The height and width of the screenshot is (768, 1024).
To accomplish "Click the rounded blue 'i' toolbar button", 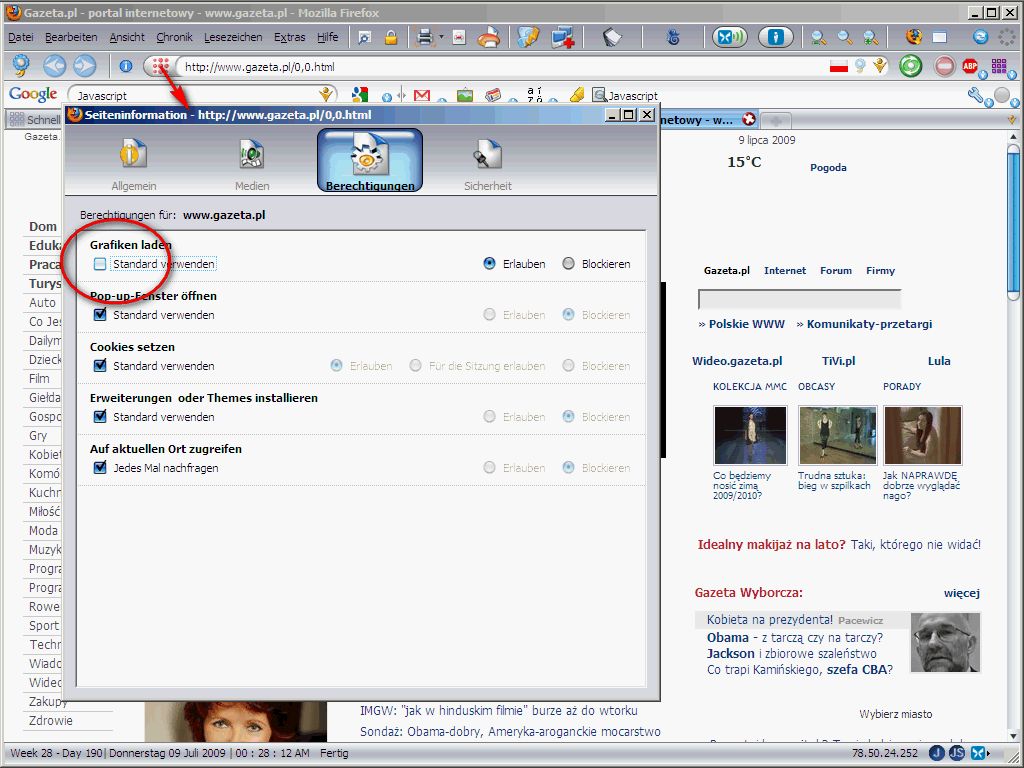I will pos(775,37).
